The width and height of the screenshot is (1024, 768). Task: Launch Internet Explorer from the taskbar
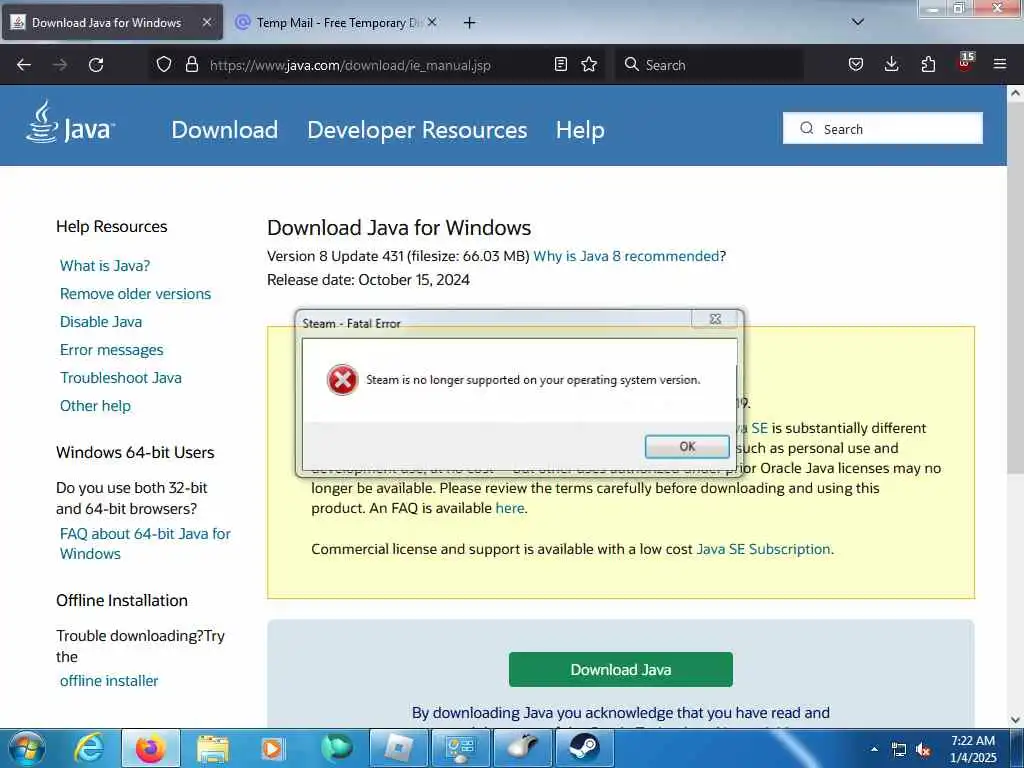click(89, 748)
